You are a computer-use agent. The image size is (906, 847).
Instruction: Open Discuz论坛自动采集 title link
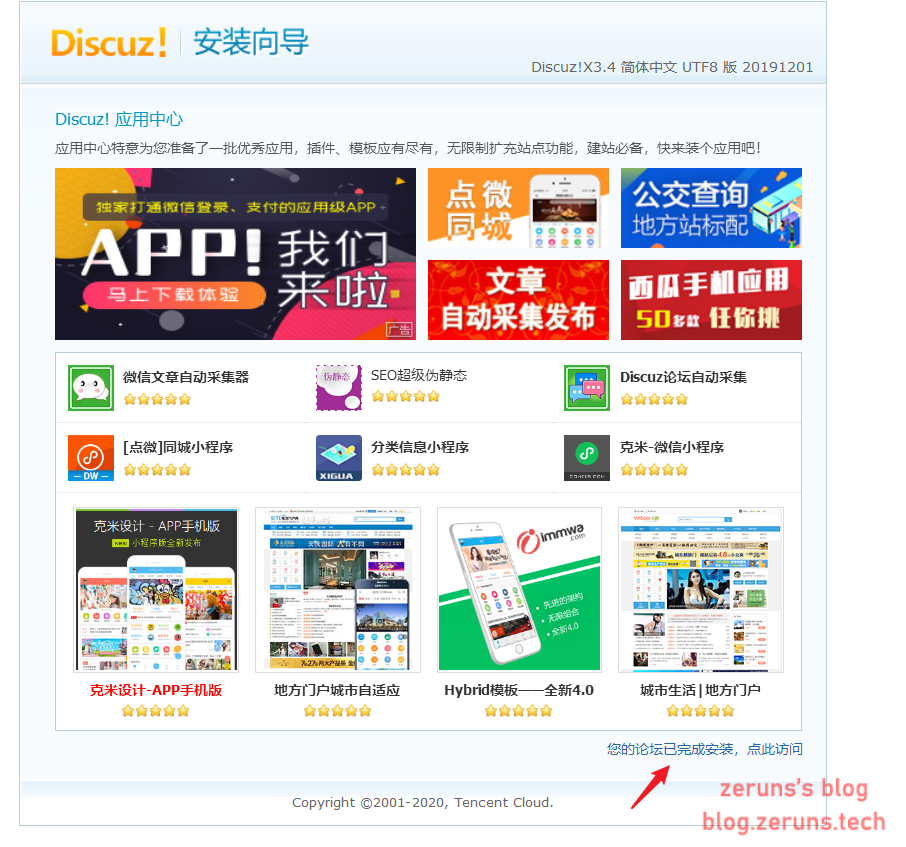click(684, 377)
